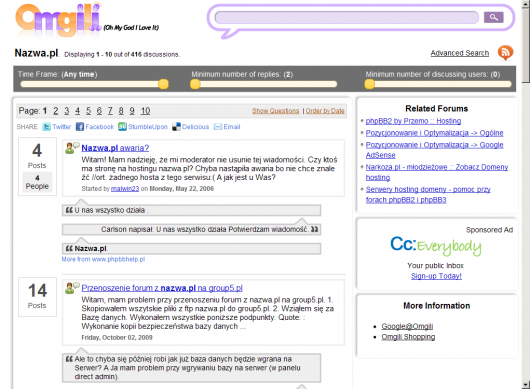
Task: Open Pozycjonowanie i Optymalizacja -> Ogólne forum
Action: 435,133
